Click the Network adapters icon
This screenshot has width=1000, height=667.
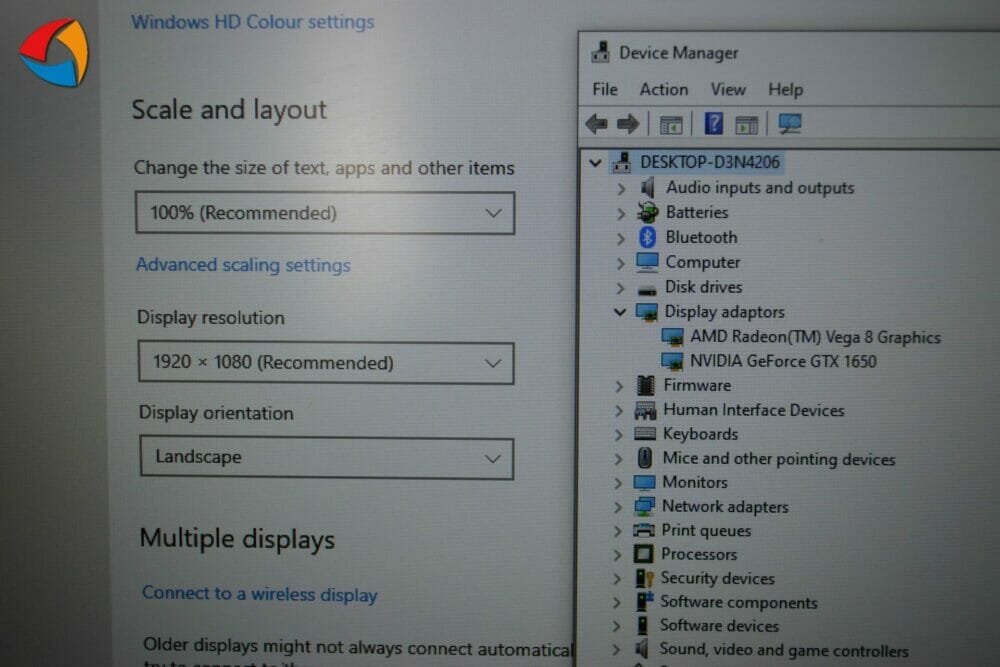pyautogui.click(x=644, y=506)
